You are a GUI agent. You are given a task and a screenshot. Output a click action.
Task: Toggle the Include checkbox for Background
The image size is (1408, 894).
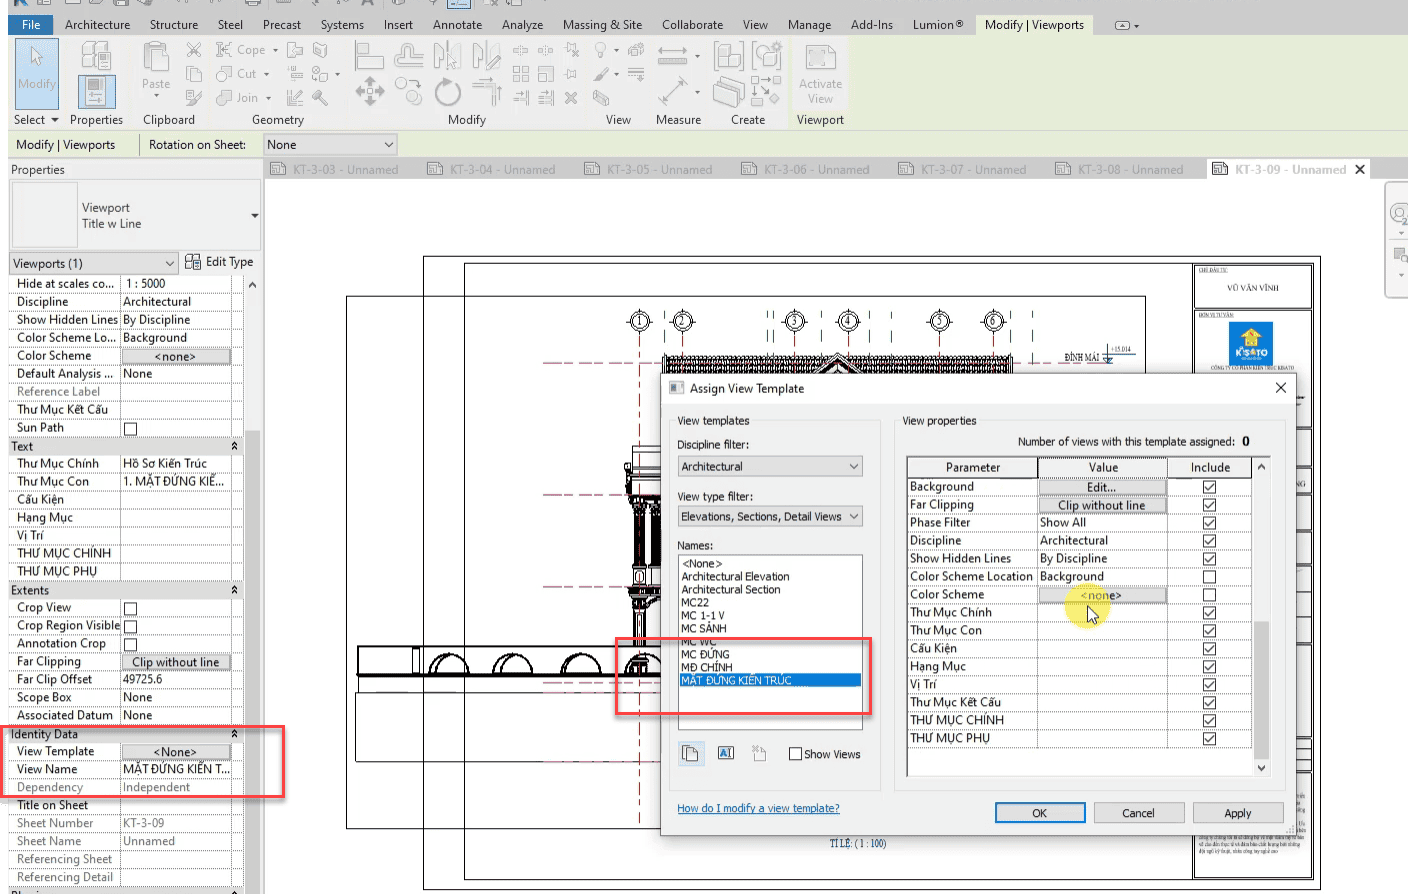(x=1209, y=487)
